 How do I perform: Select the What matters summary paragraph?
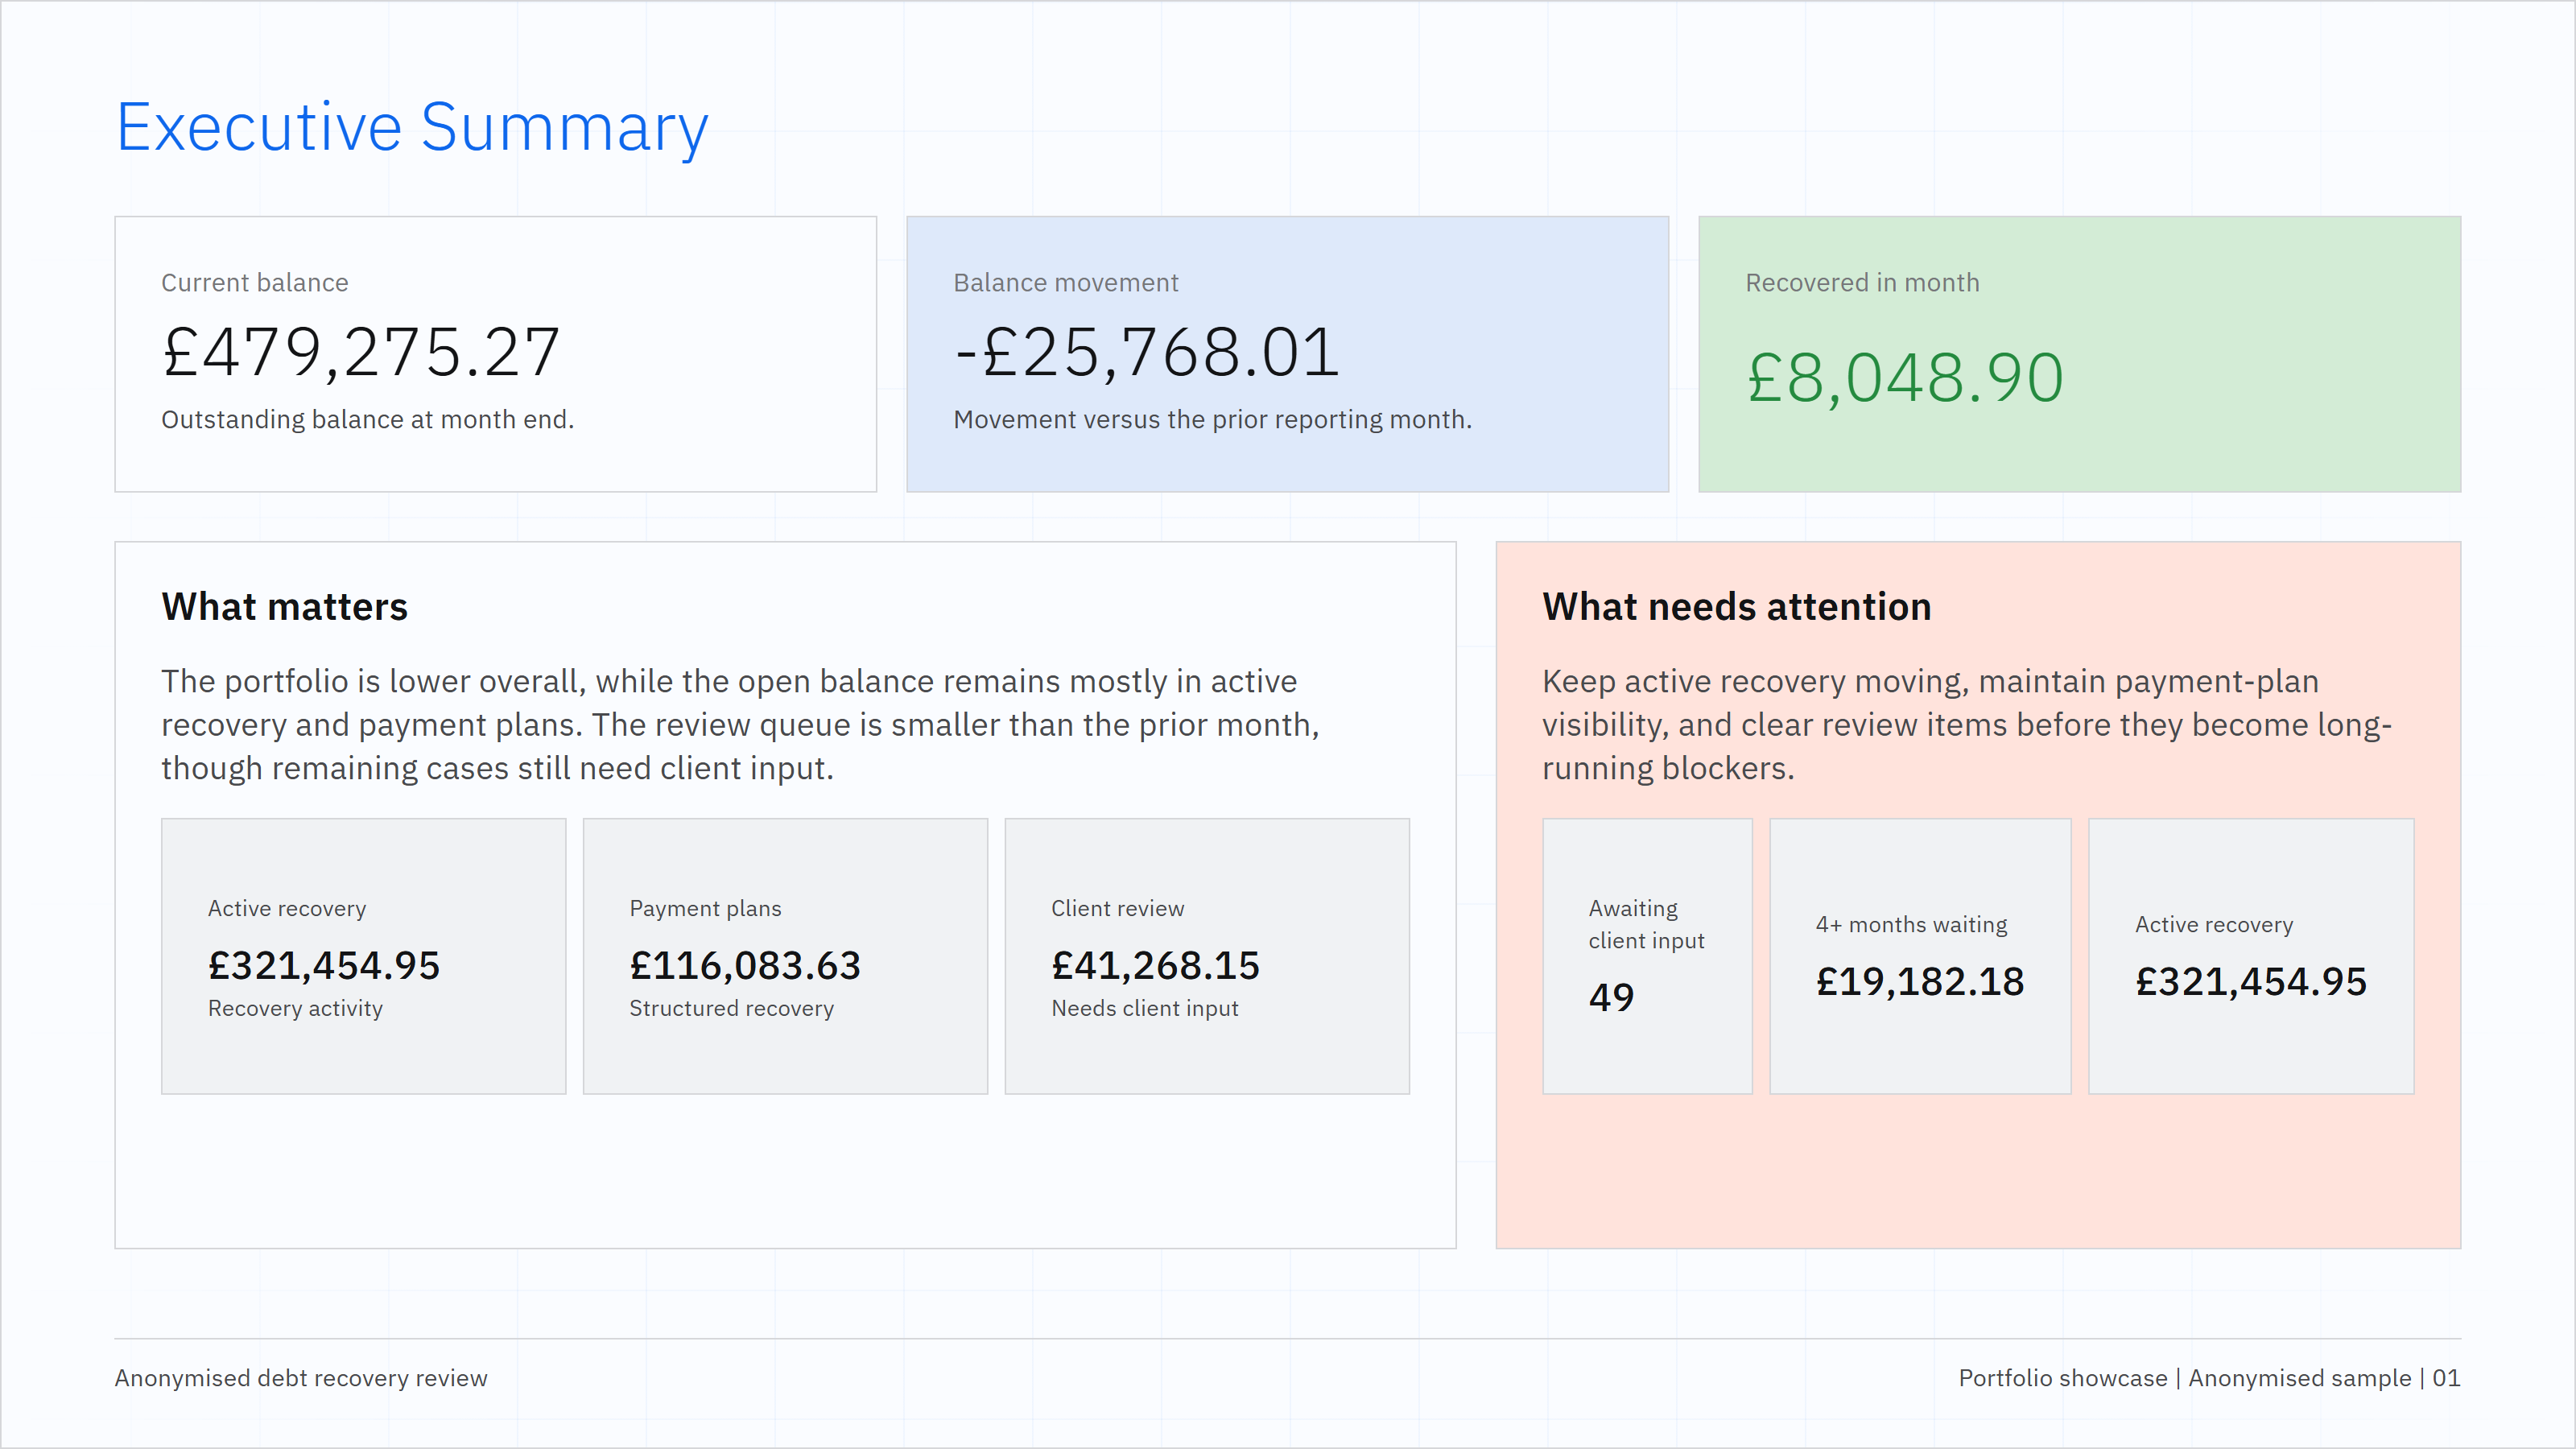pyautogui.click(x=741, y=725)
